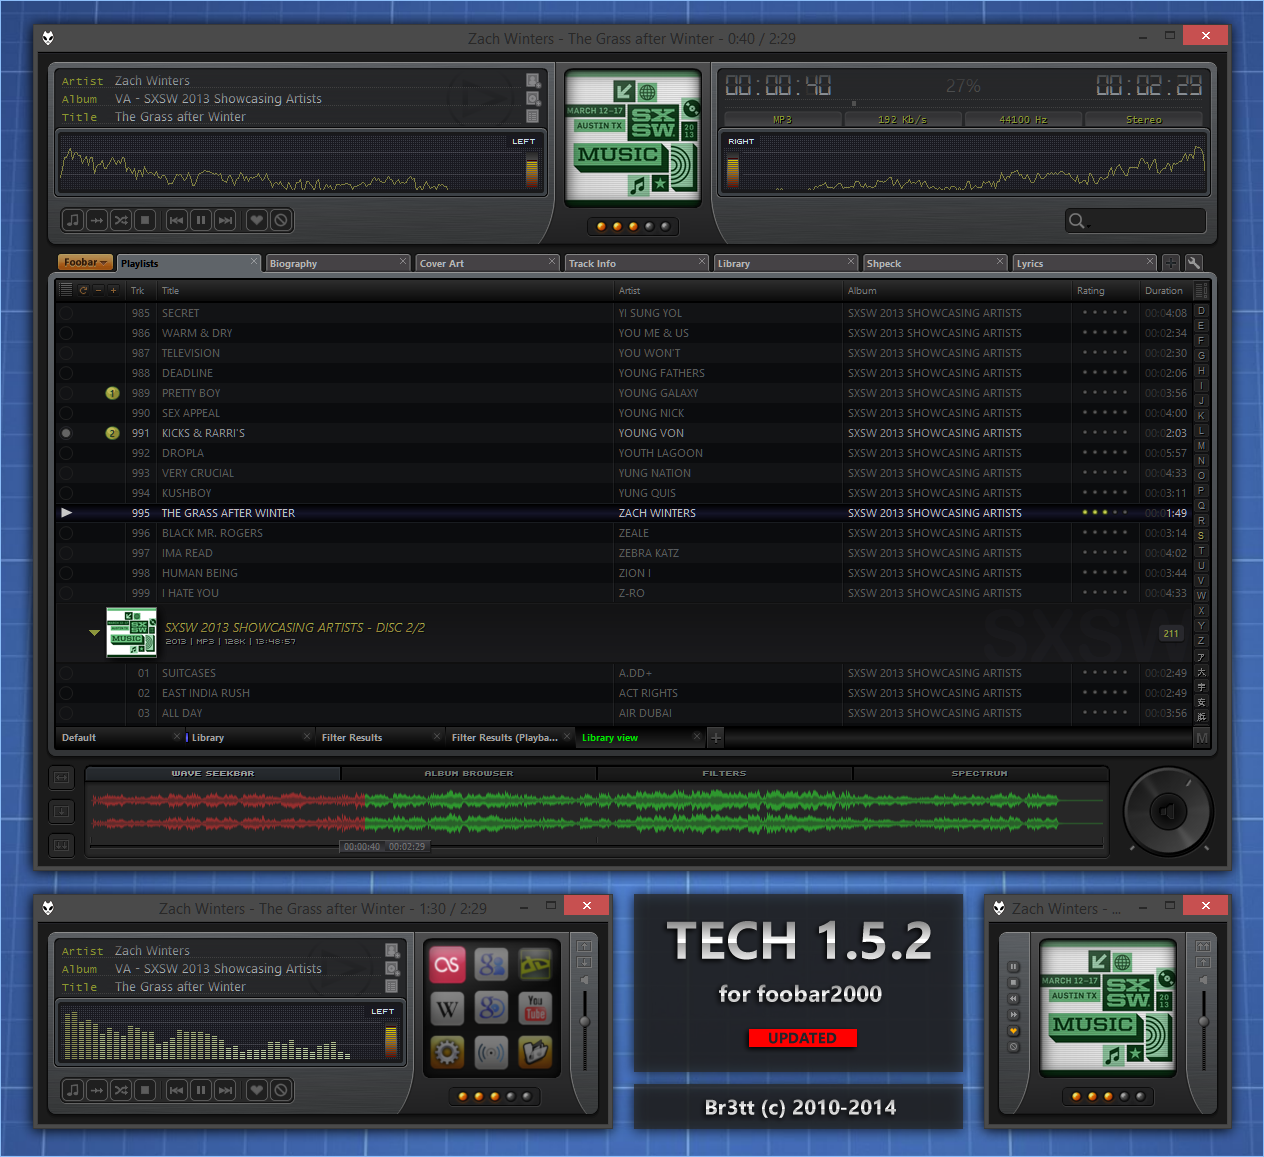Open settings wrench icon next to tabs
1264x1157 pixels.
click(x=1193, y=263)
